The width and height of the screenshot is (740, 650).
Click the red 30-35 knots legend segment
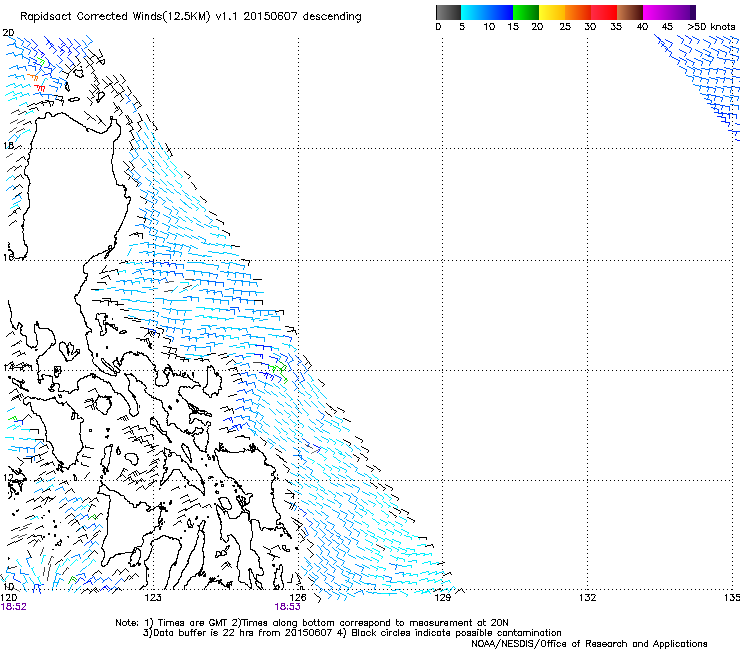coord(604,12)
